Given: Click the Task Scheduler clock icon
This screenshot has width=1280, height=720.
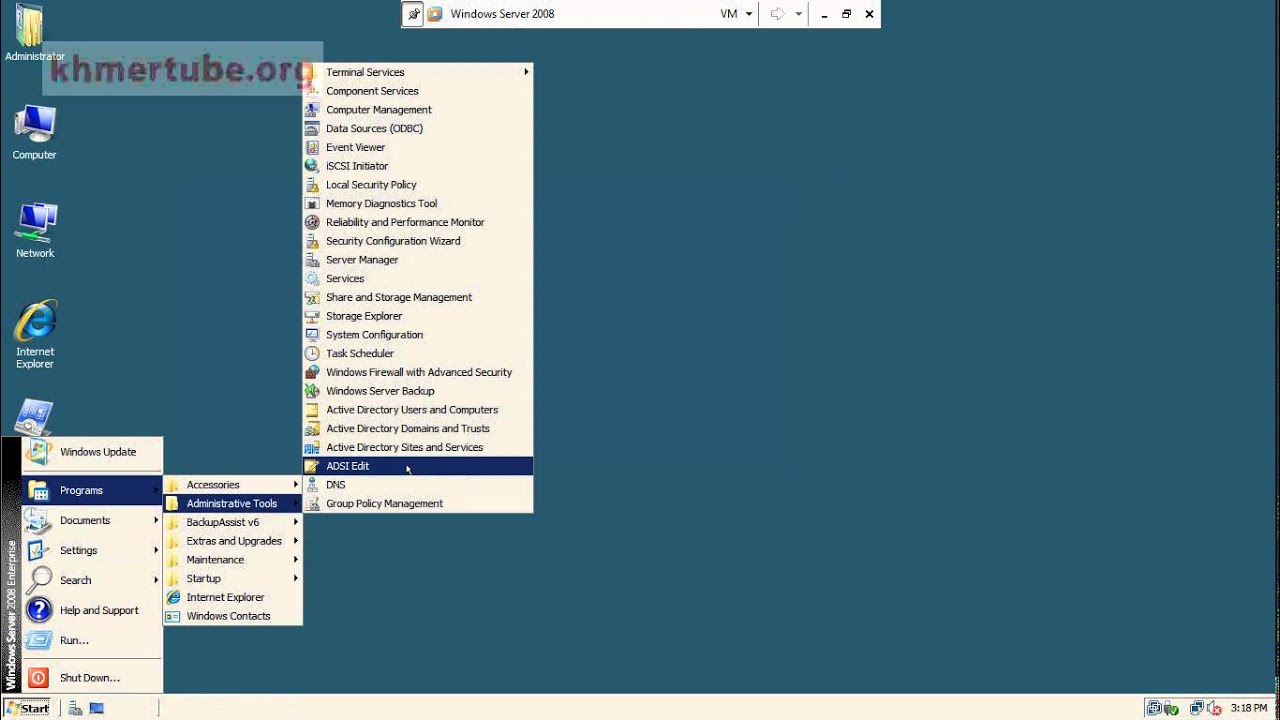Looking at the screenshot, I should pyautogui.click(x=312, y=353).
